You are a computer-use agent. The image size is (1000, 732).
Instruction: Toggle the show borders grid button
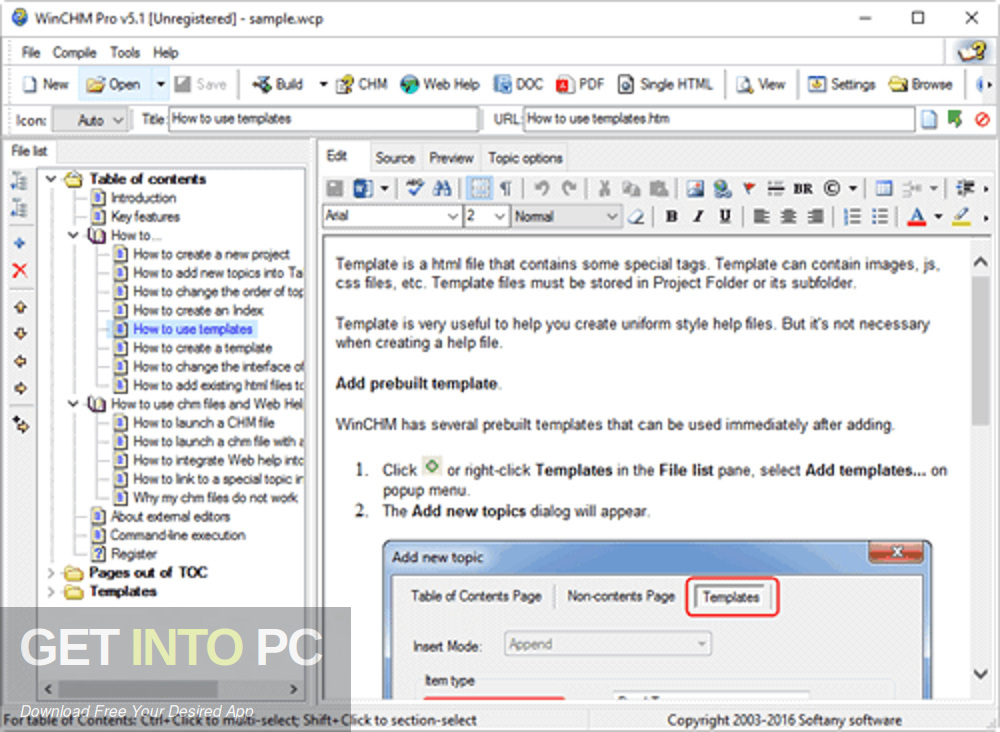point(480,188)
